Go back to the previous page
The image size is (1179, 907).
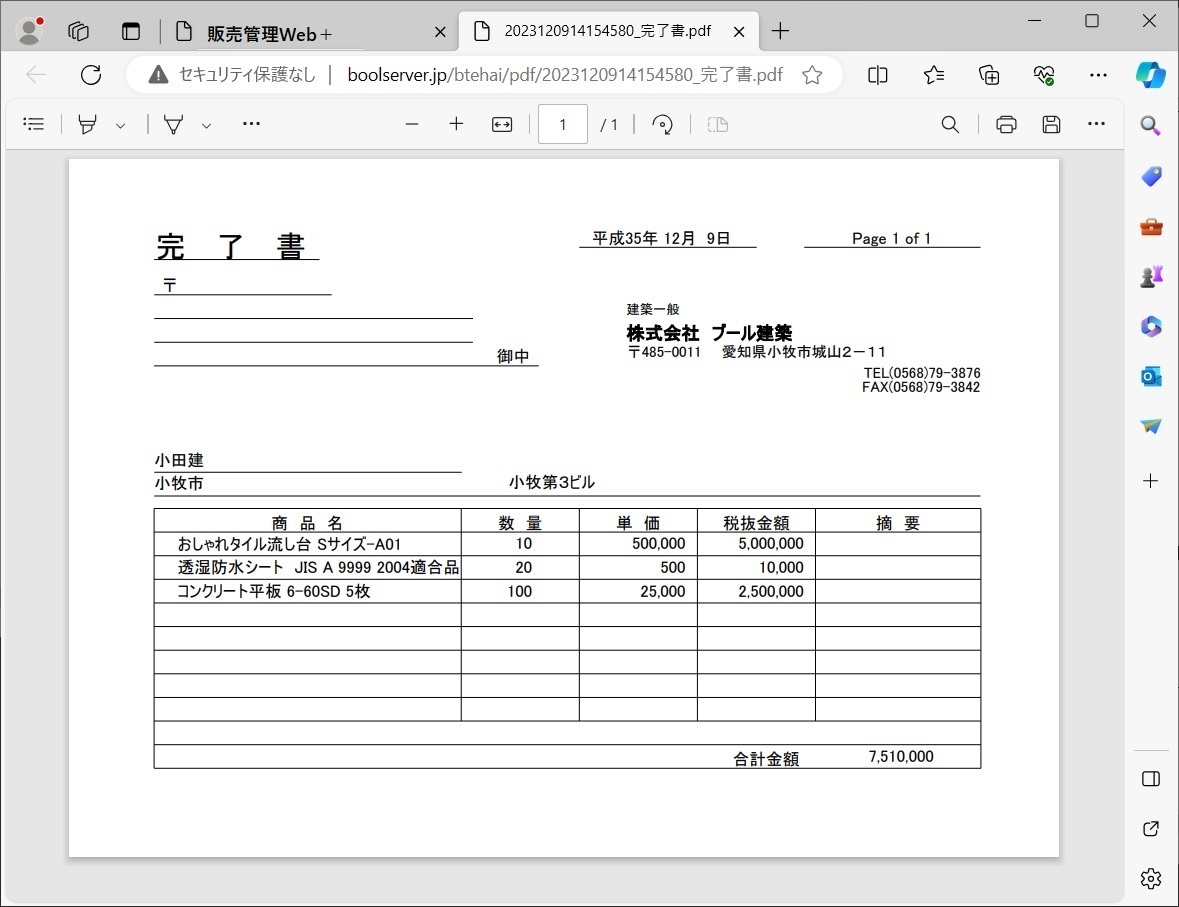coord(35,74)
